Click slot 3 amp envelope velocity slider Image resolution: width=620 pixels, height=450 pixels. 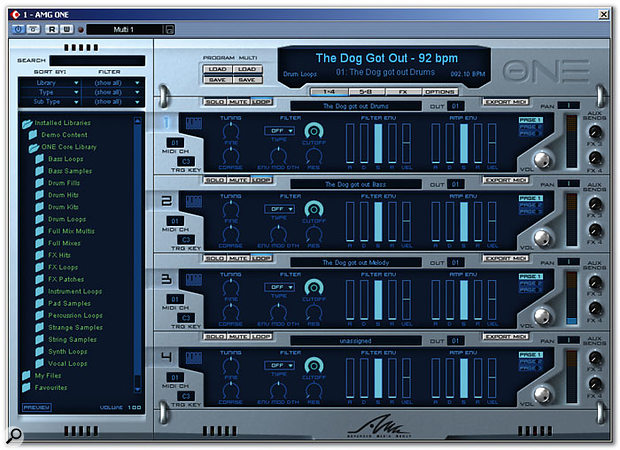492,300
